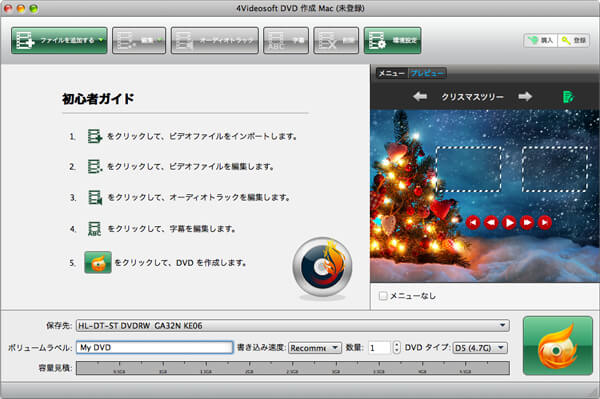Image resolution: width=600 pixels, height=399 pixels.
Task: Click text をクリックして、DVD を作成します。
Action: [x=181, y=263]
